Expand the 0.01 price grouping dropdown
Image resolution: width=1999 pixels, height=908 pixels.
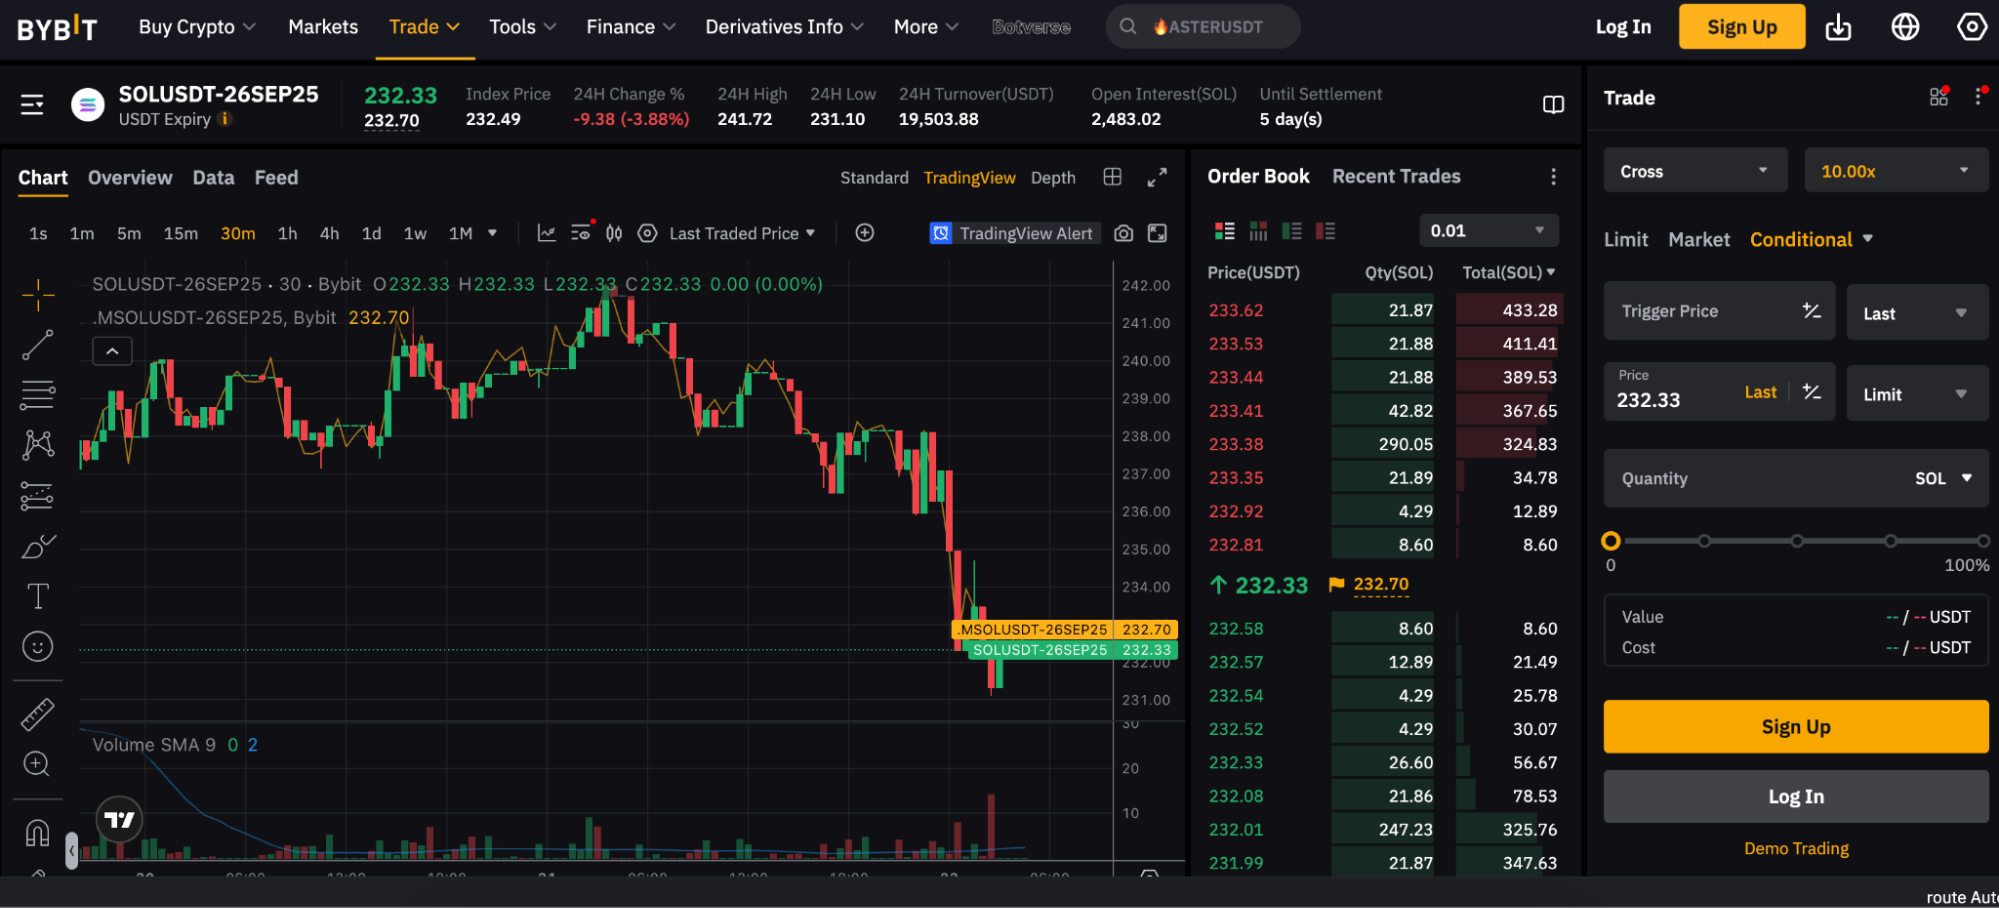1487,231
